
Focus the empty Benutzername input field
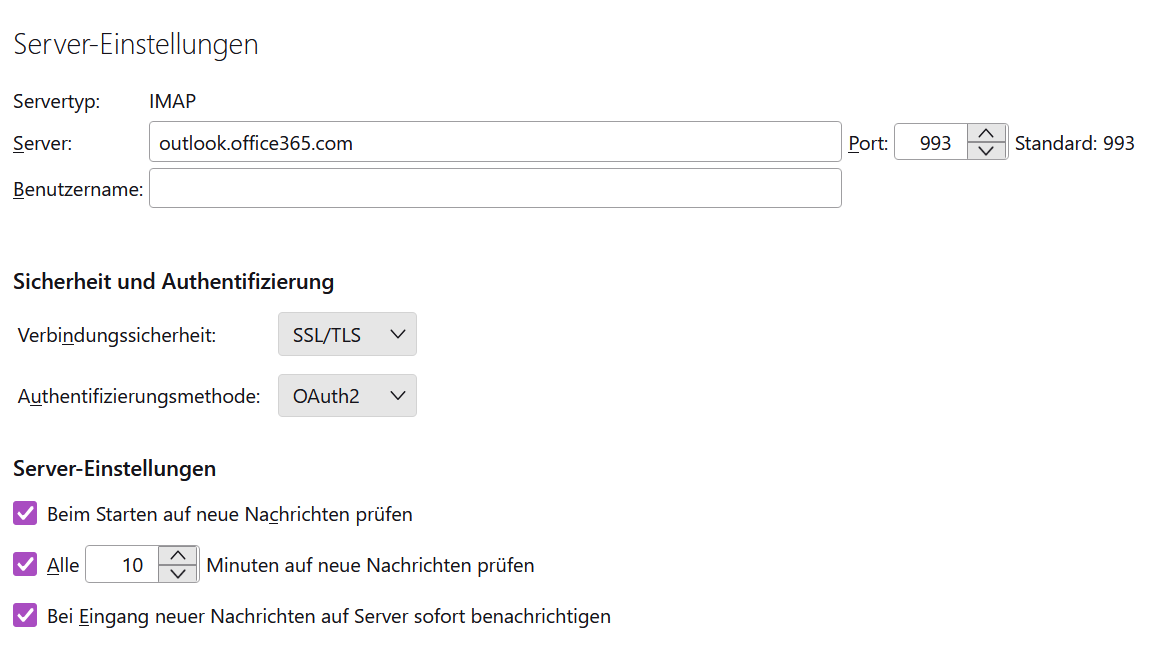[x=494, y=188]
